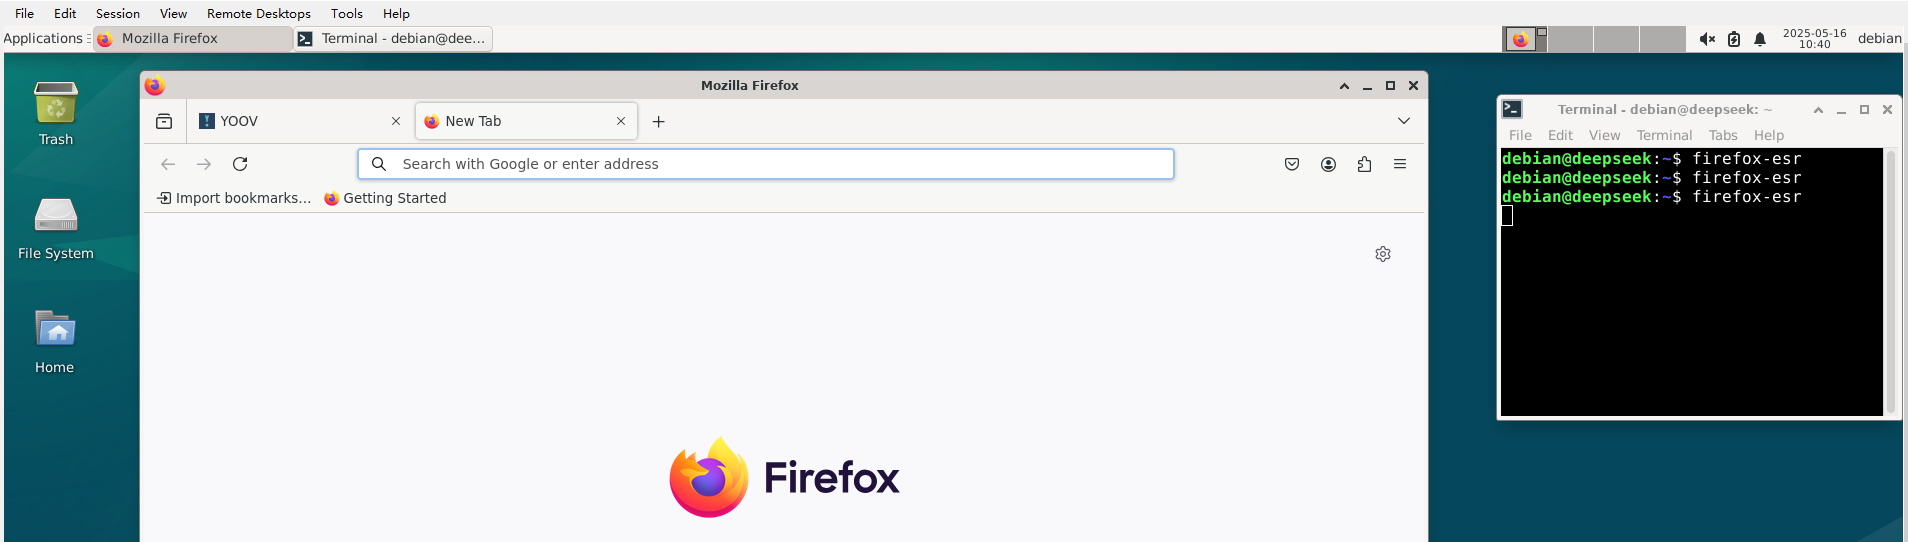Switch to Mozilla Firefox taskbar button
Viewport: 1908px width, 542px height.
pos(193,38)
